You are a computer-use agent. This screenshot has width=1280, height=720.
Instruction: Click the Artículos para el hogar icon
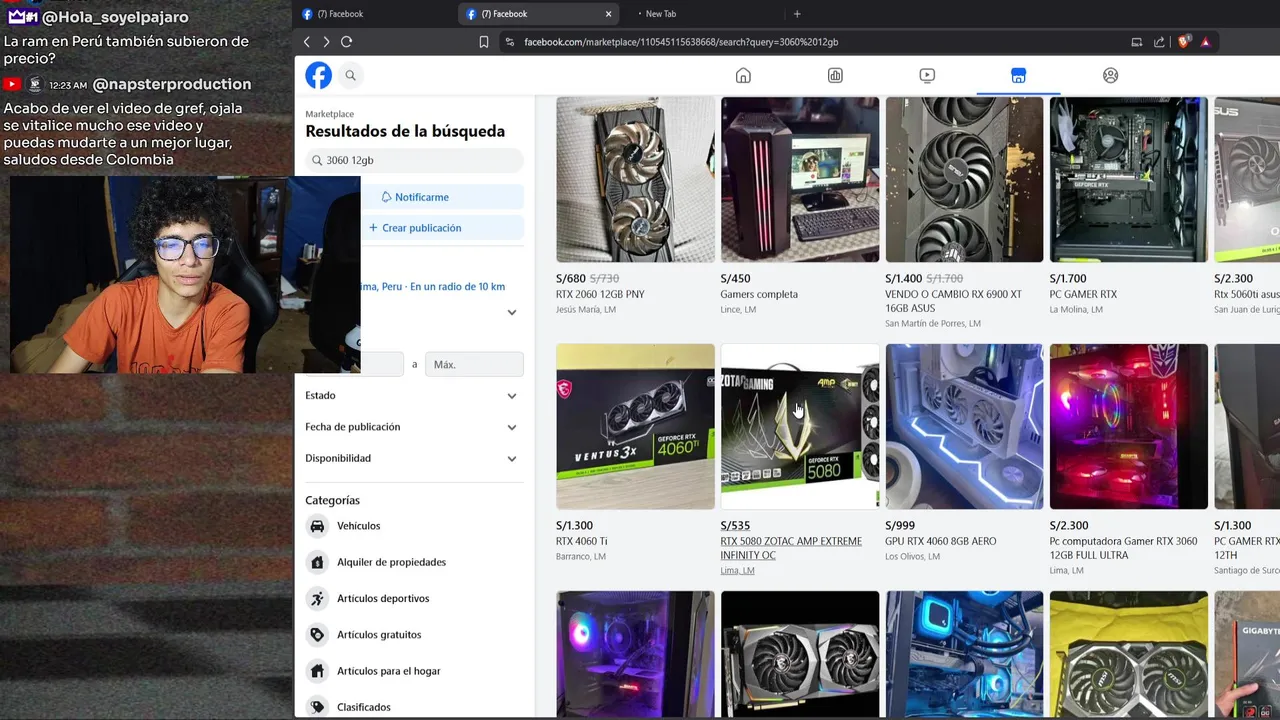point(317,671)
